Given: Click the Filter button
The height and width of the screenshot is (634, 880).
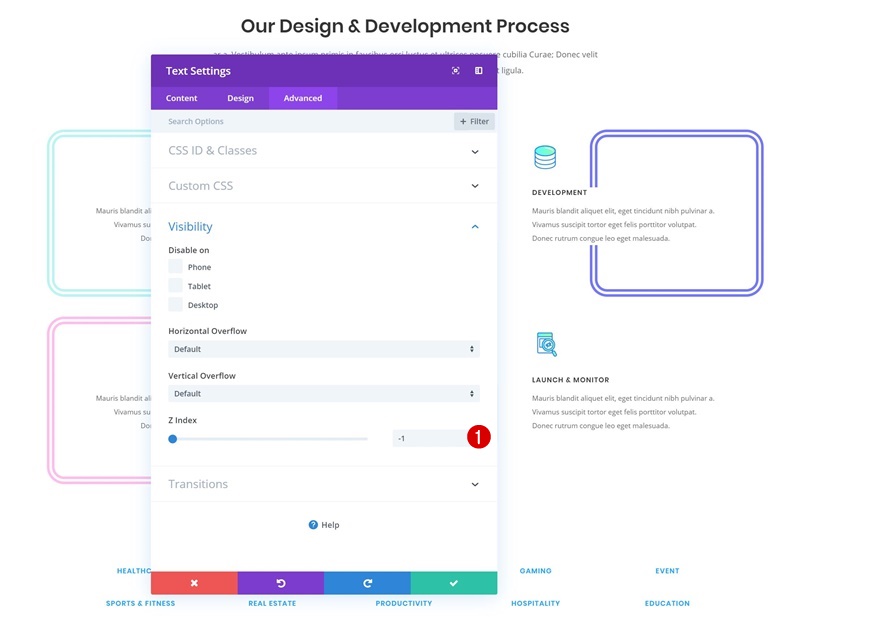Looking at the screenshot, I should click(x=474, y=121).
